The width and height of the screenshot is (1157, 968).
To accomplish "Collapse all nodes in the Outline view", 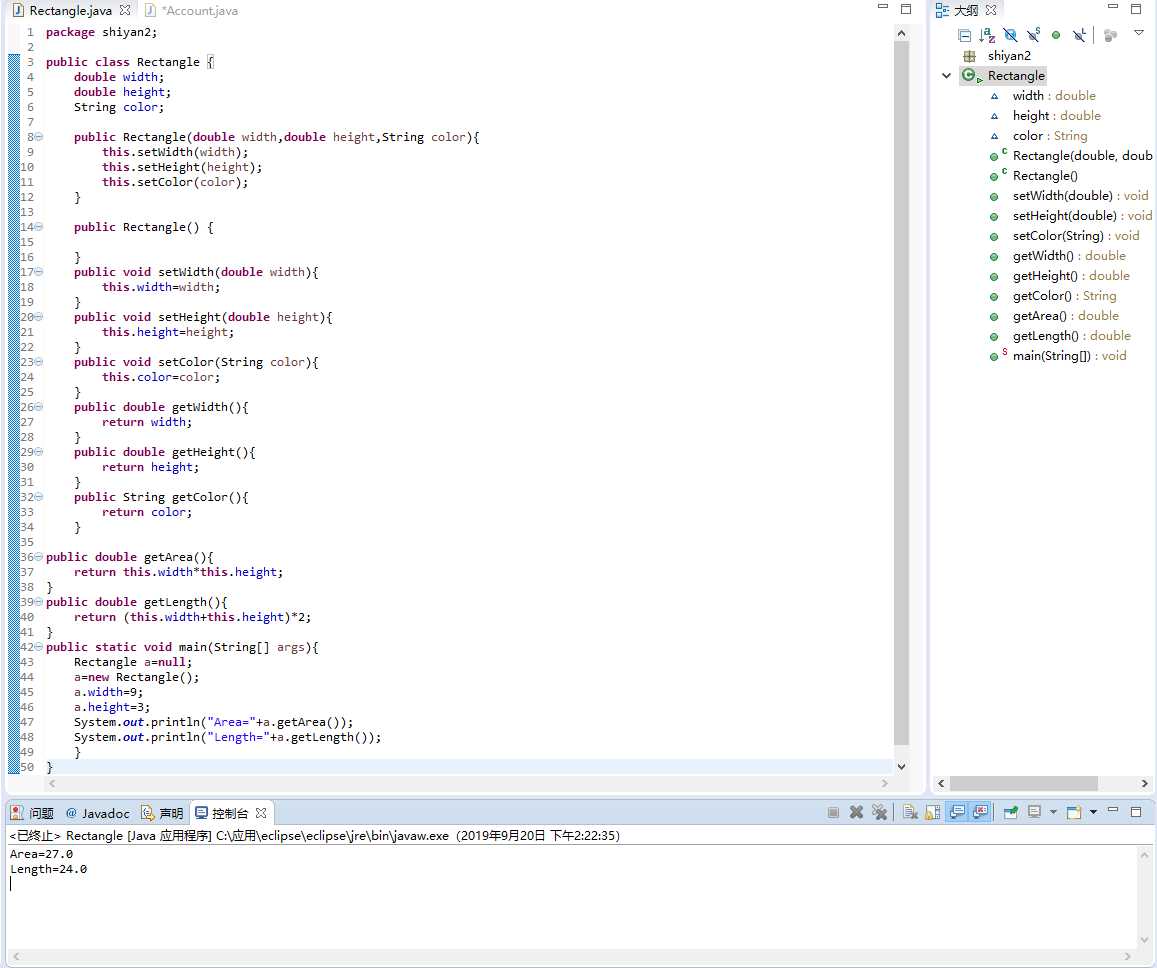I will tap(964, 35).
